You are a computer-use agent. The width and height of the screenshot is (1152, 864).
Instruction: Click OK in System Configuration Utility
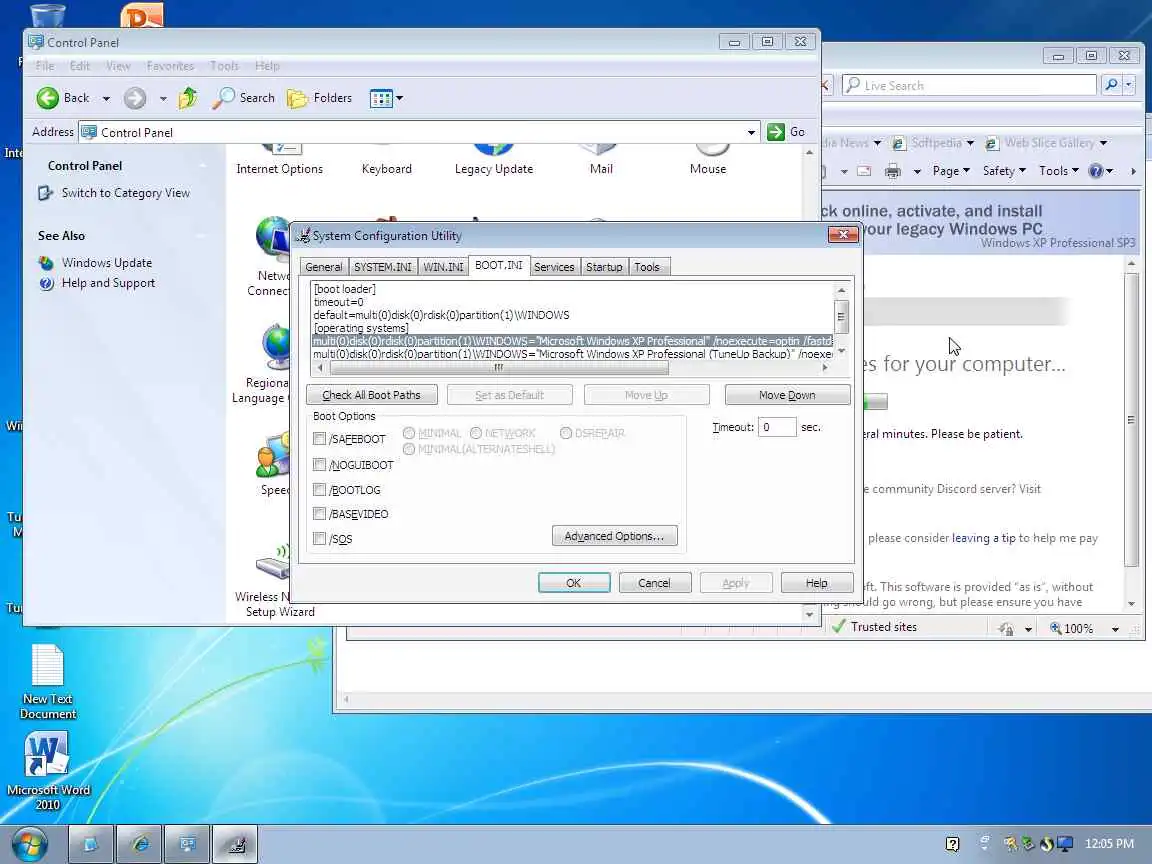pos(574,583)
